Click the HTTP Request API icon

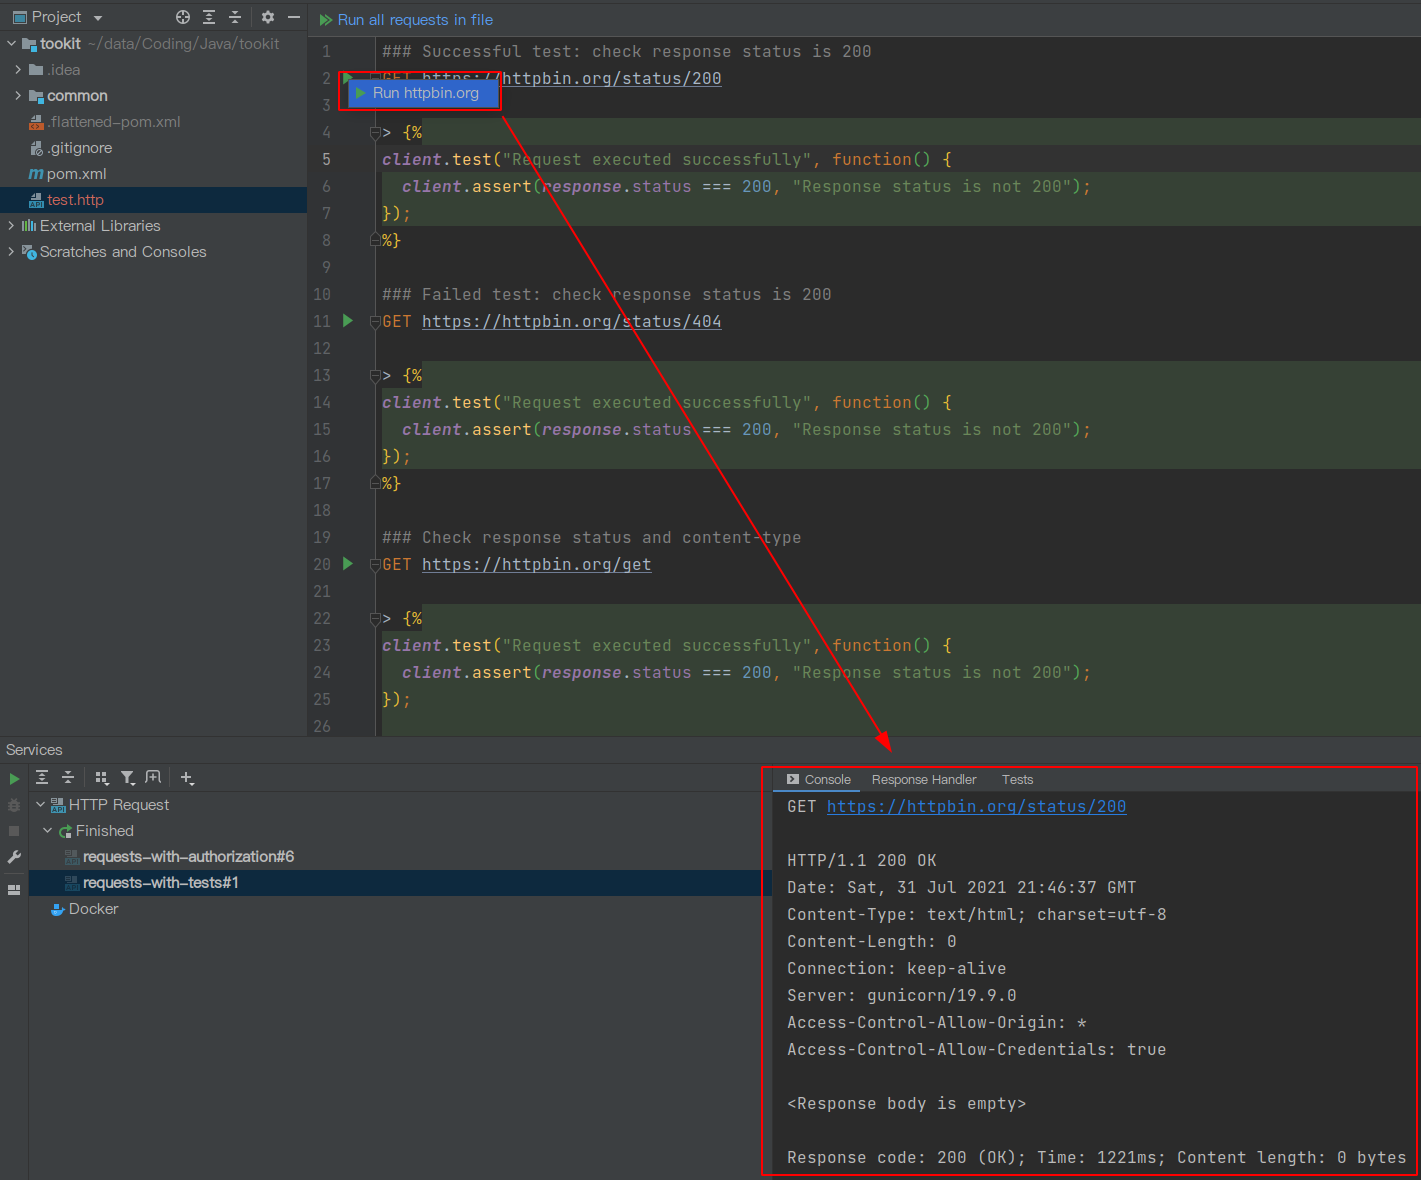(x=58, y=805)
